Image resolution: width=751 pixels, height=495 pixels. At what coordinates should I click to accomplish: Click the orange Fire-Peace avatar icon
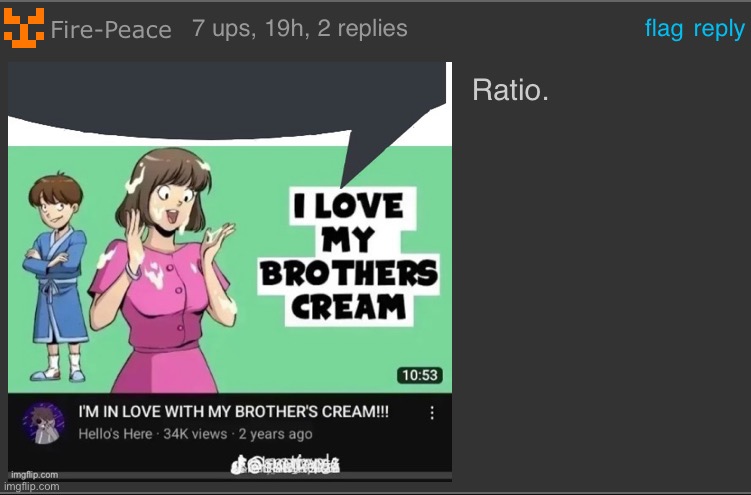click(23, 27)
